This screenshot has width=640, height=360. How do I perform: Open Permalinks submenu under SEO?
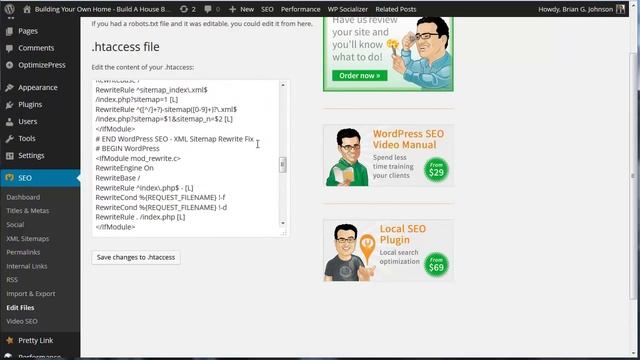(23, 252)
